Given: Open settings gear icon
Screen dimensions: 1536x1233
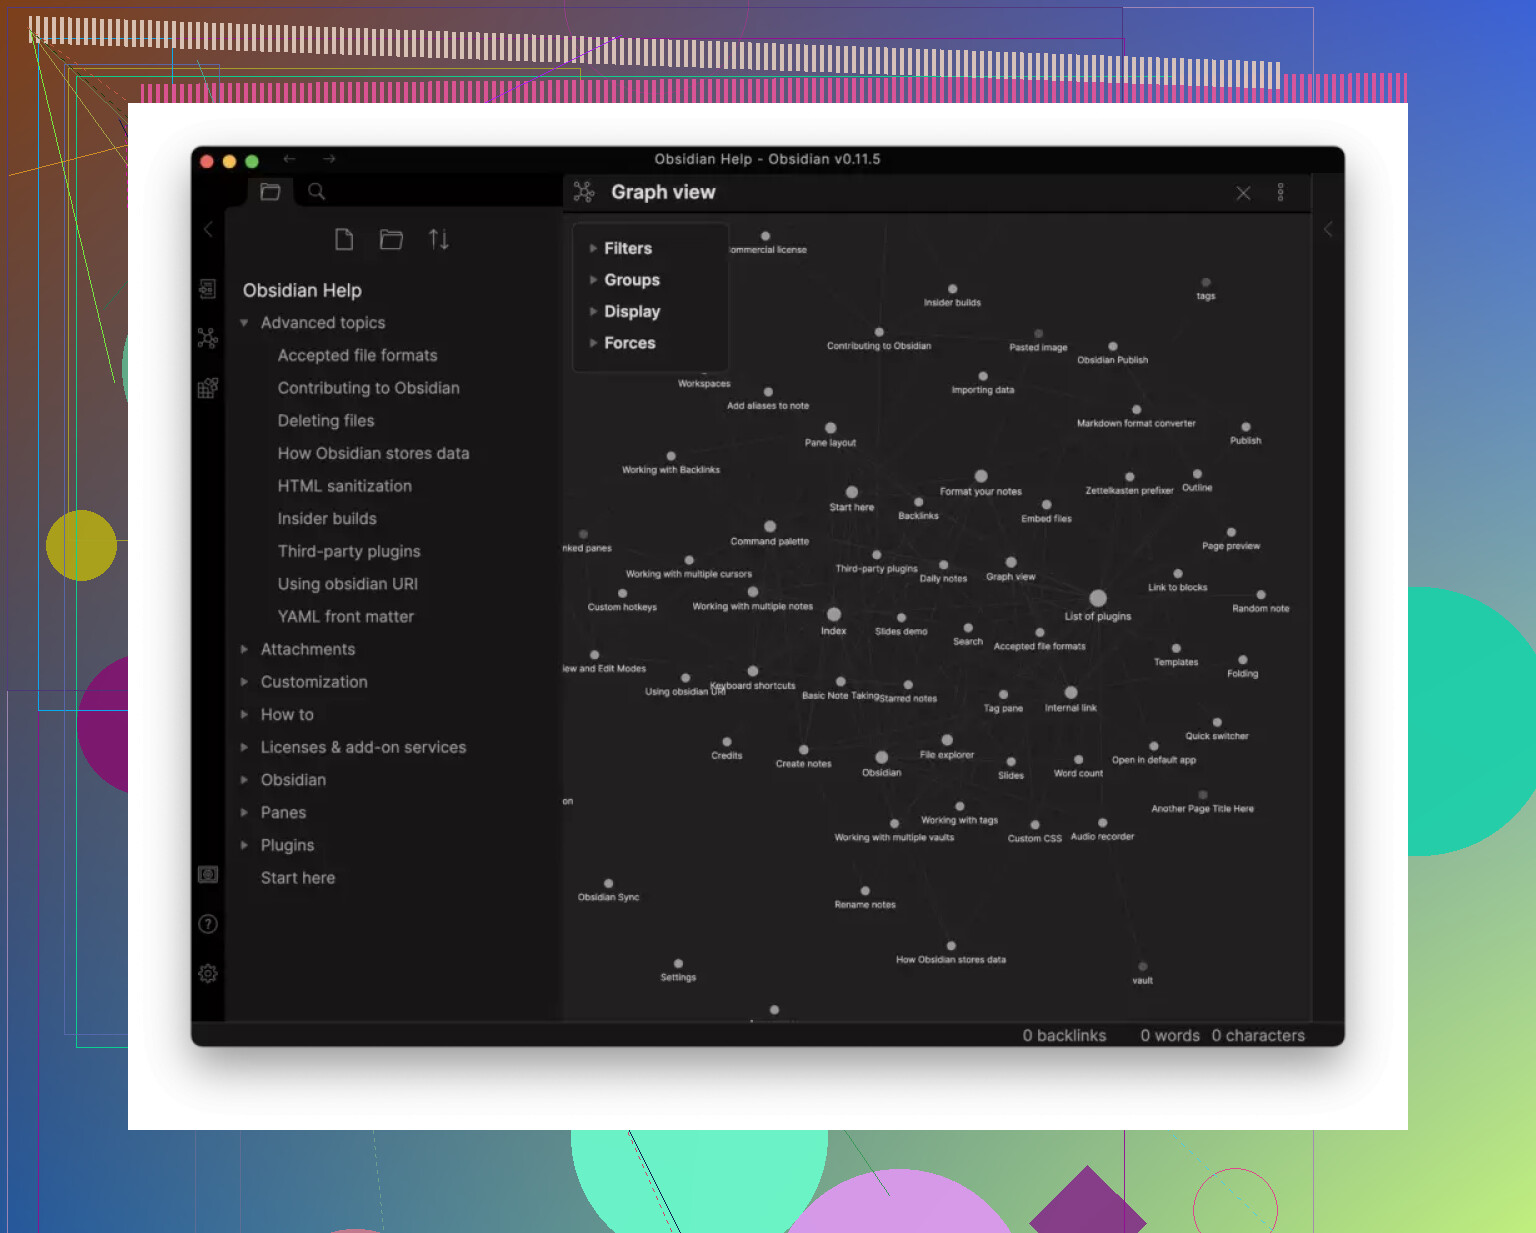Looking at the screenshot, I should click(x=208, y=973).
